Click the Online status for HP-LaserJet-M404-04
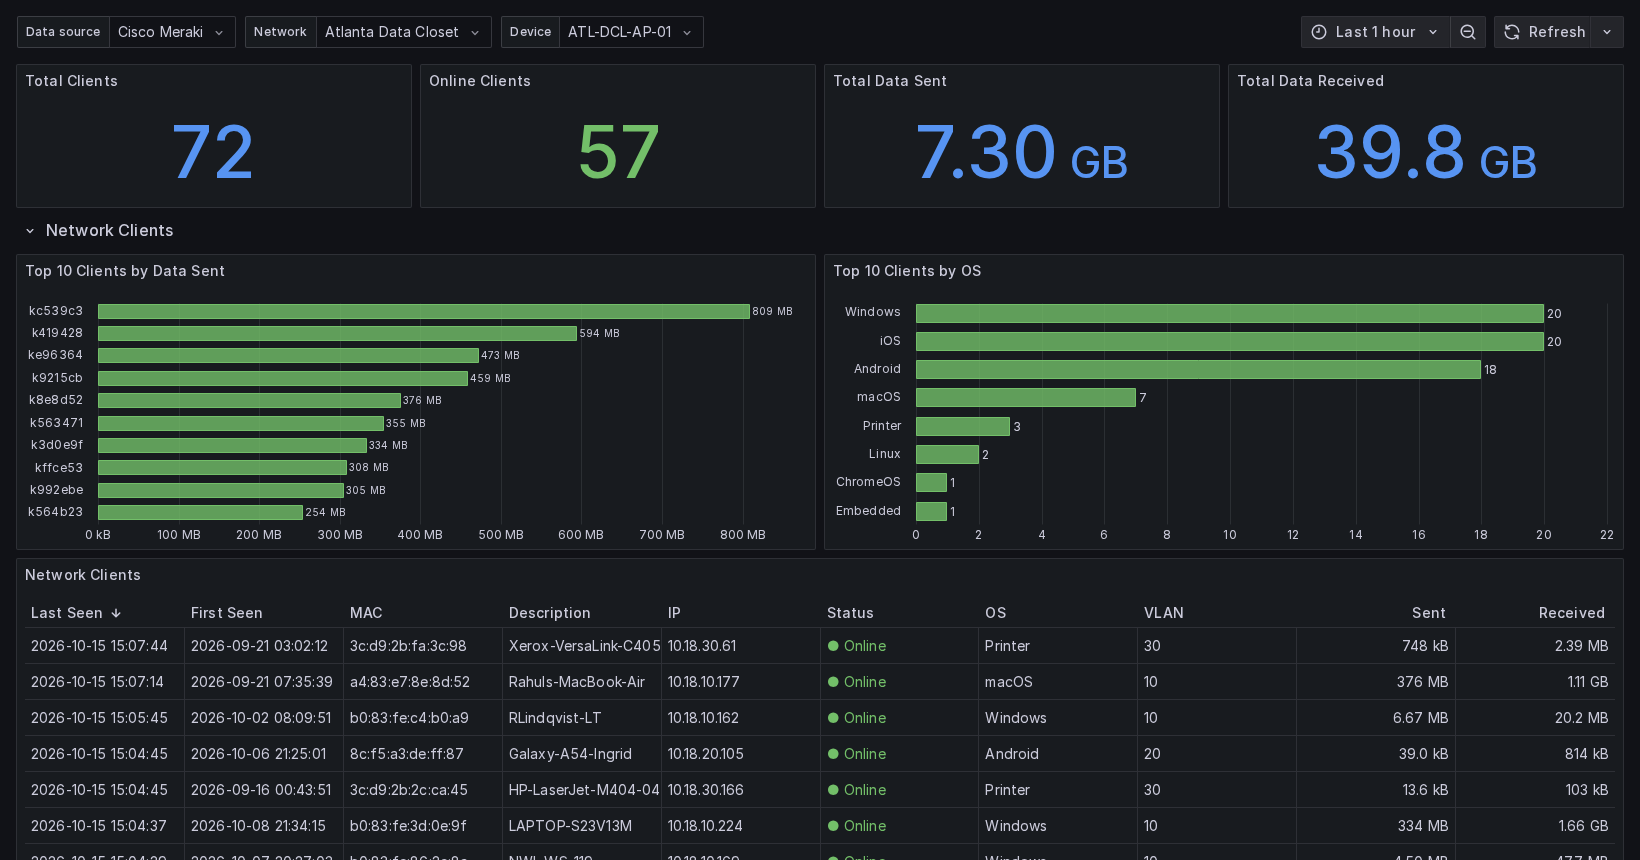This screenshot has height=860, width=1640. [857, 790]
